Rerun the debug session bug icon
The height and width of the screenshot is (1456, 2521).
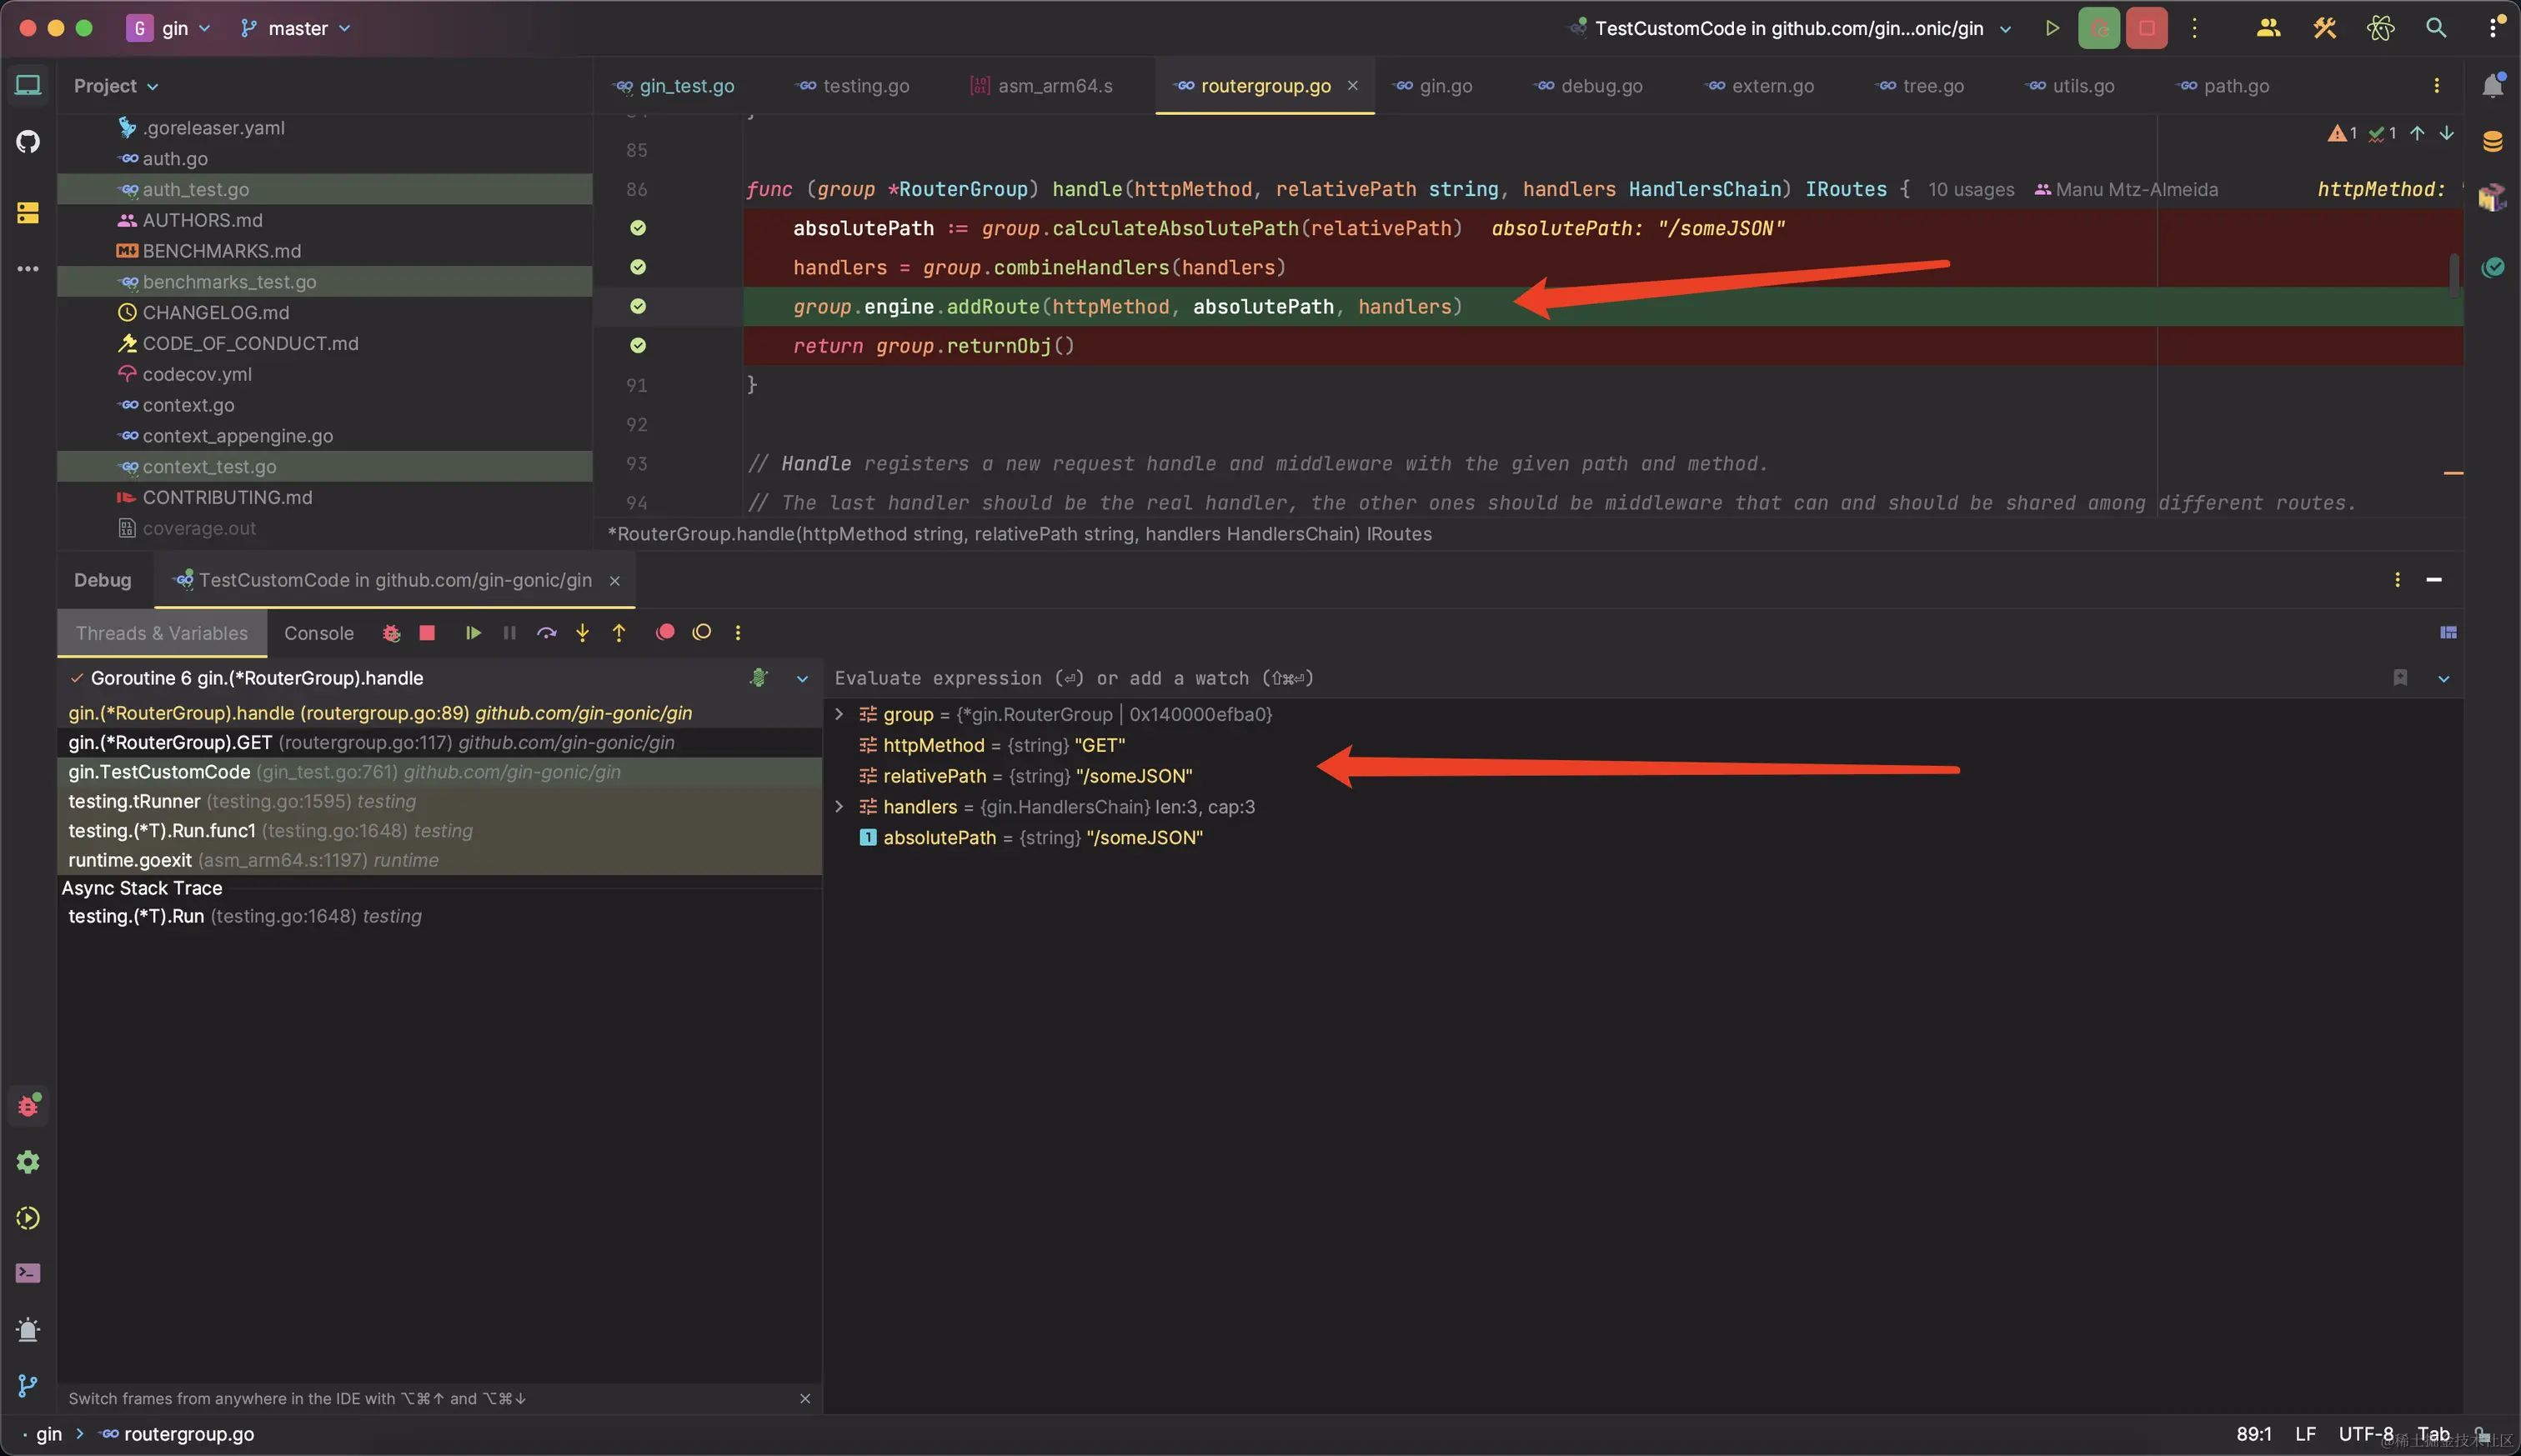tap(391, 633)
